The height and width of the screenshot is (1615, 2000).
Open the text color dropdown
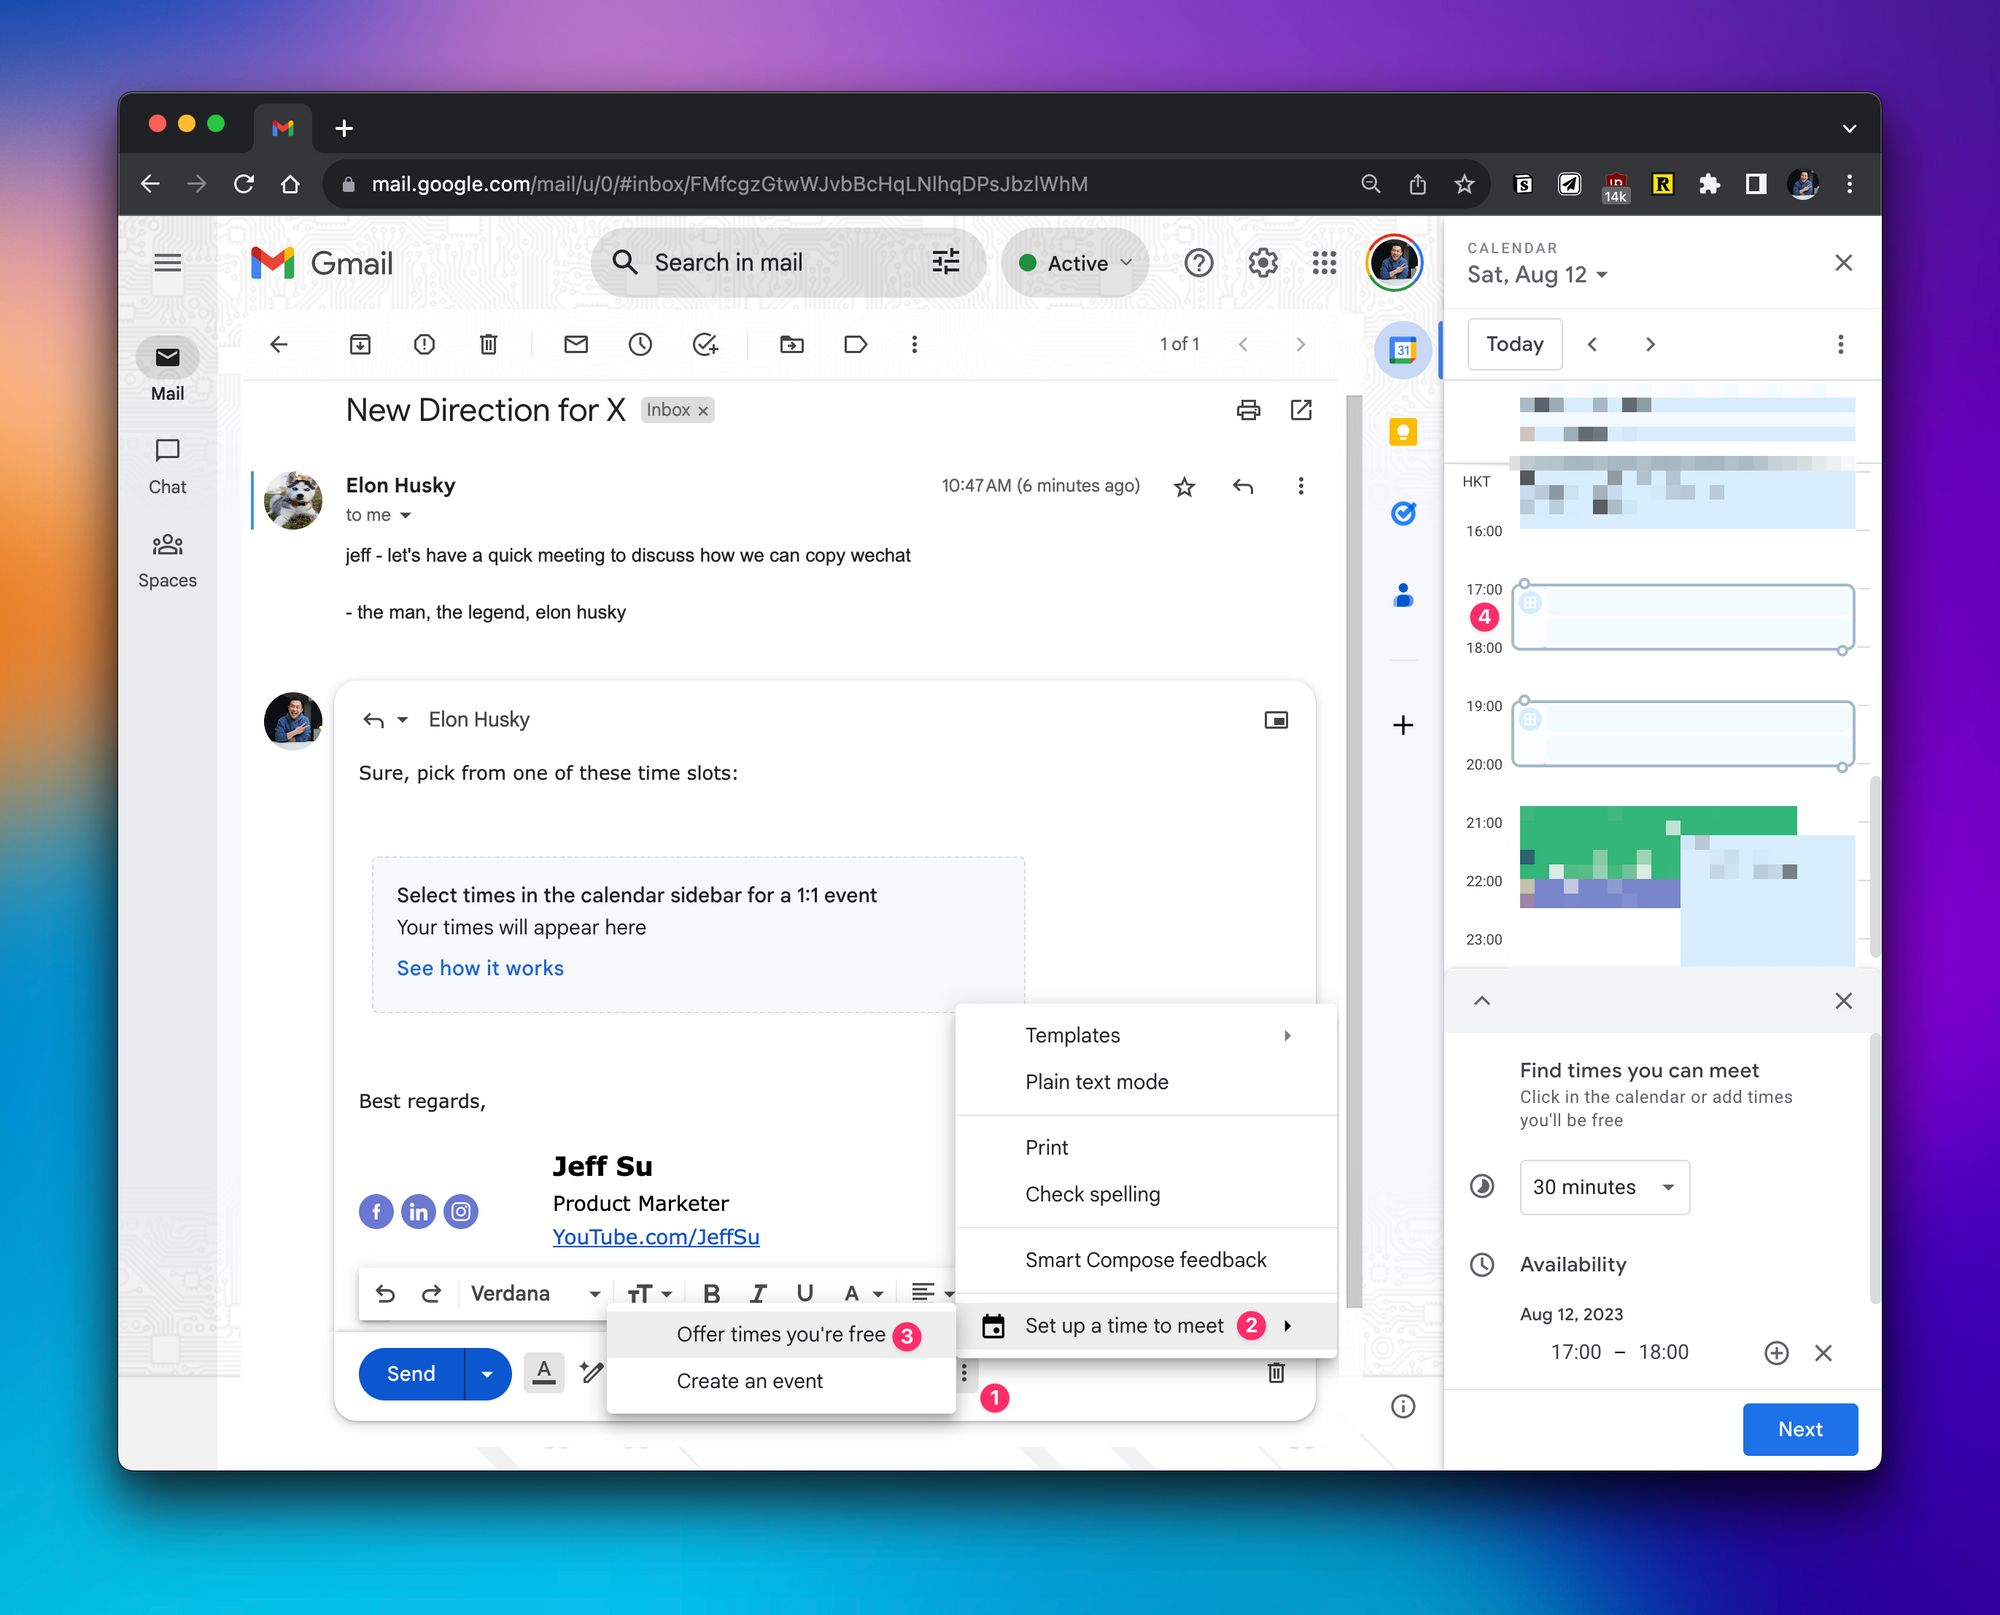click(x=863, y=1294)
